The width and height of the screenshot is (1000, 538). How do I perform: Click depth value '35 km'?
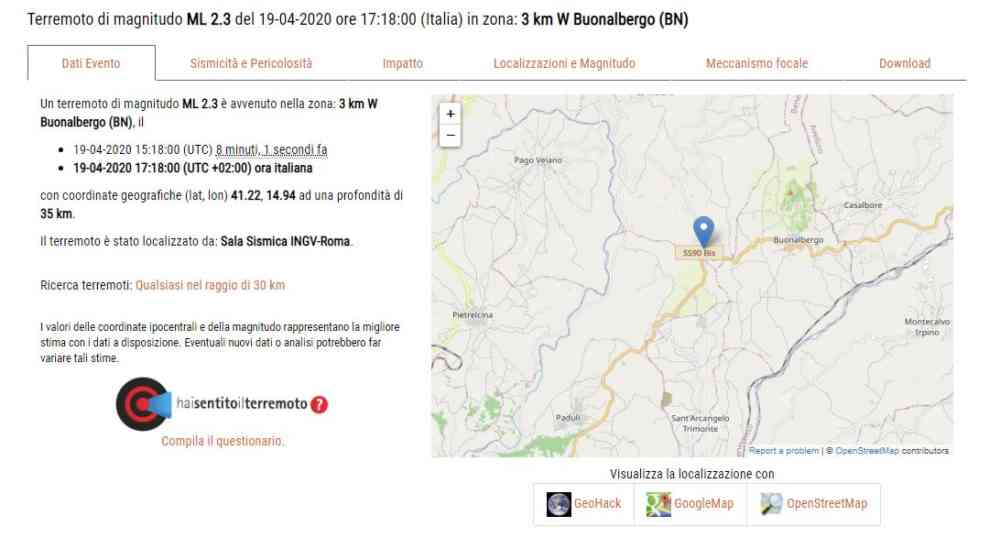pyautogui.click(x=56, y=214)
